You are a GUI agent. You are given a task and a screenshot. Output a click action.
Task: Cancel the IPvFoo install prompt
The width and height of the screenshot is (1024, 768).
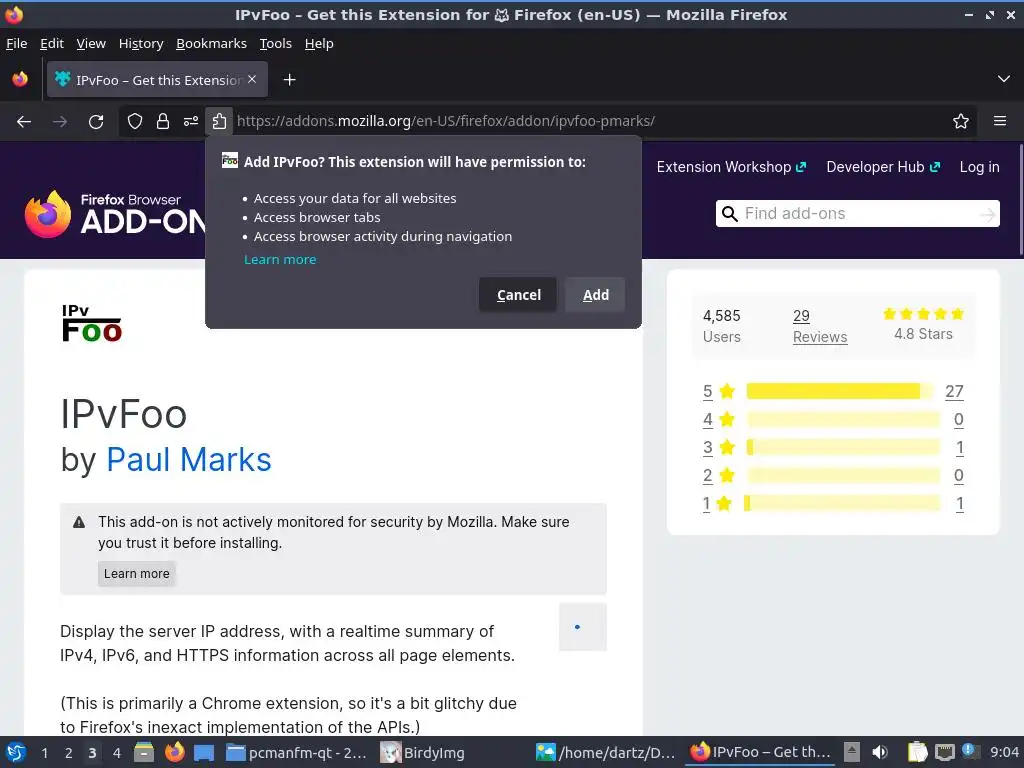coord(518,295)
